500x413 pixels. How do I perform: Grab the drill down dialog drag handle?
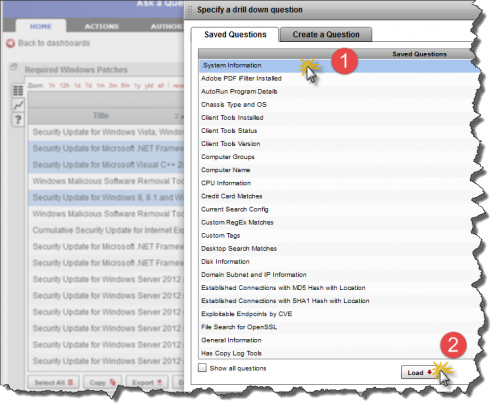[190, 10]
